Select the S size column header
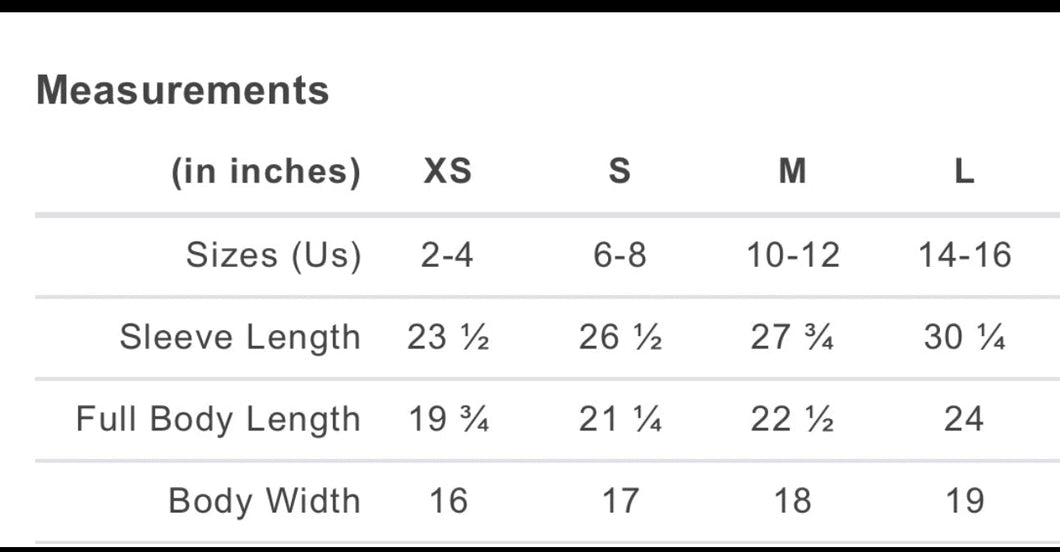This screenshot has height=552, width=1060. (620, 172)
